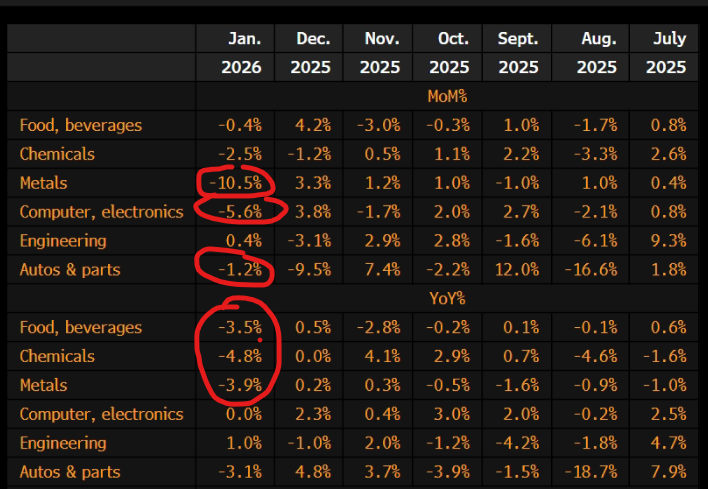Click Engineering YoY Sept. value "-4.2%"
The height and width of the screenshot is (489, 708).
tap(517, 443)
